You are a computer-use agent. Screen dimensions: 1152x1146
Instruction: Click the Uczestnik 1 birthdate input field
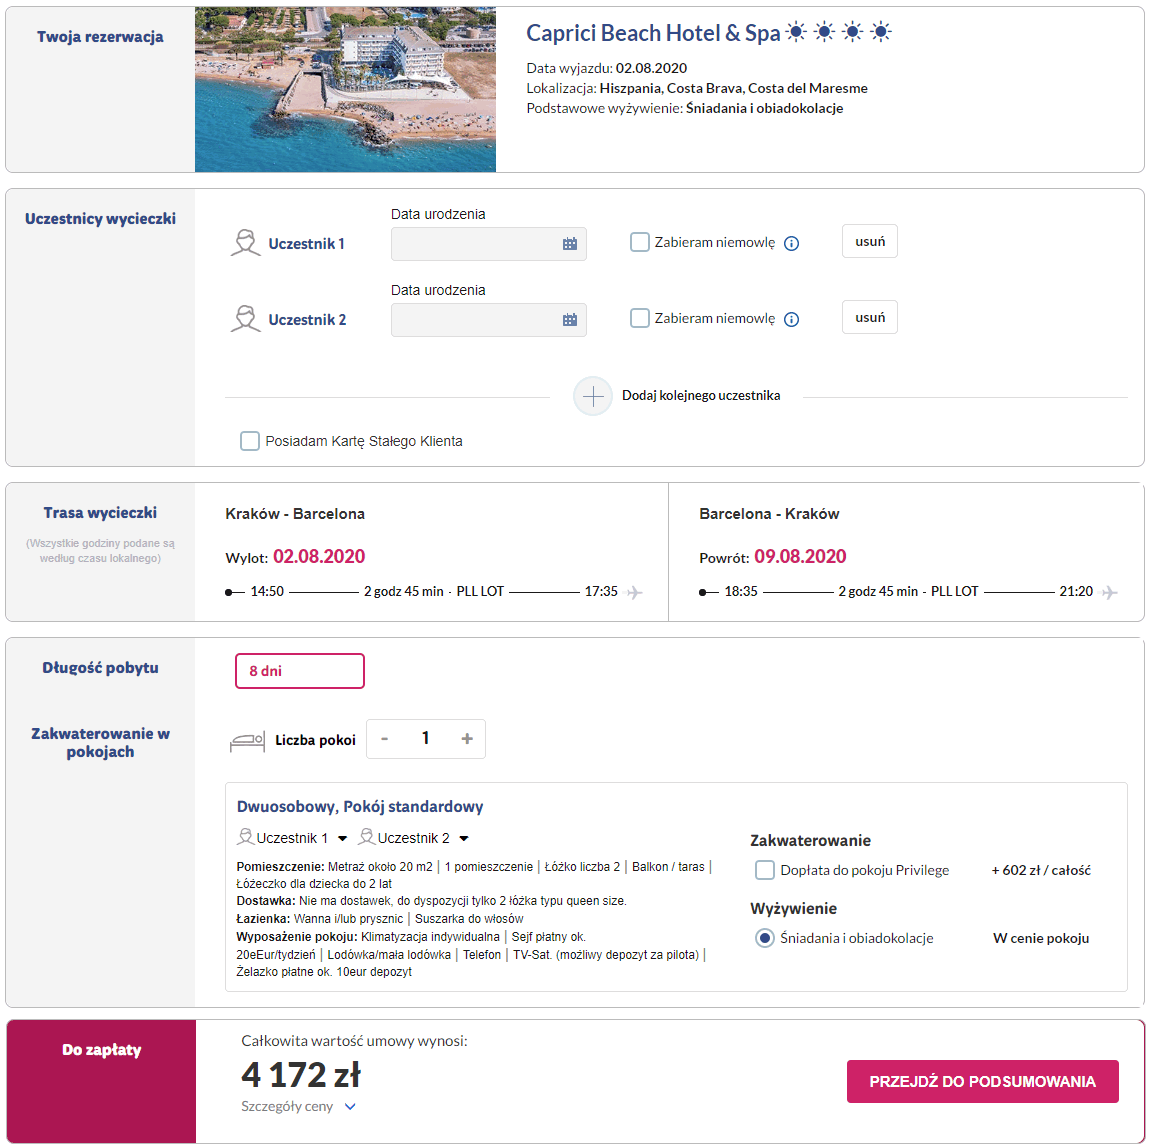(489, 244)
